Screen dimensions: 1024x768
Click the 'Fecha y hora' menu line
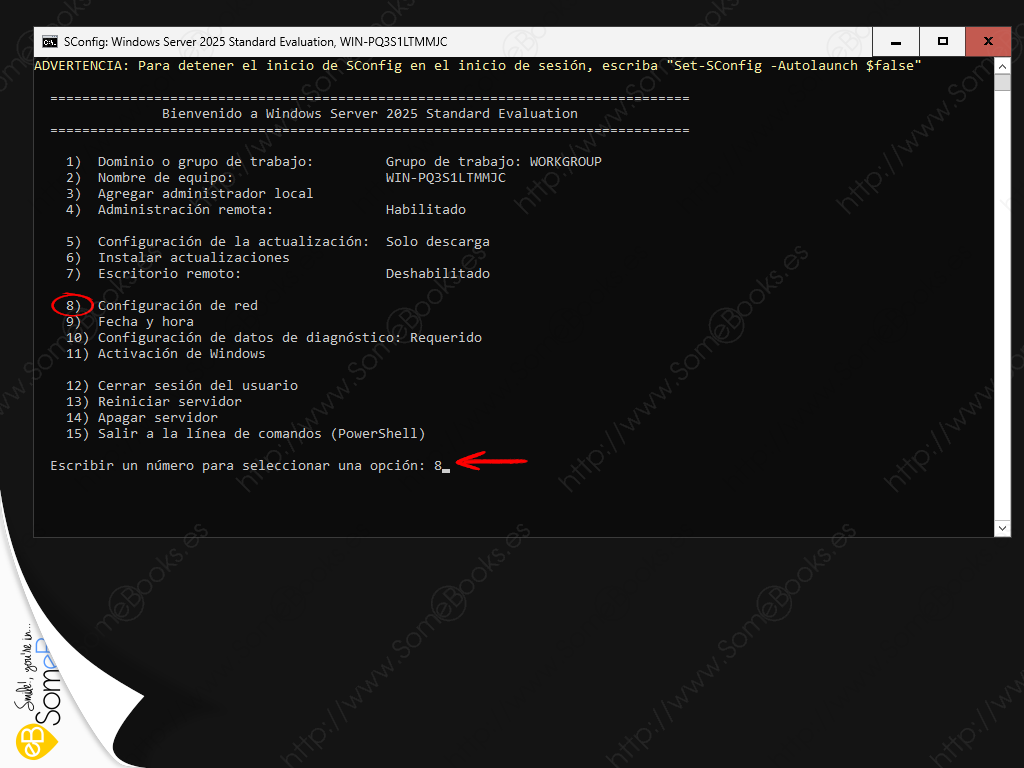pyautogui.click(x=145, y=322)
